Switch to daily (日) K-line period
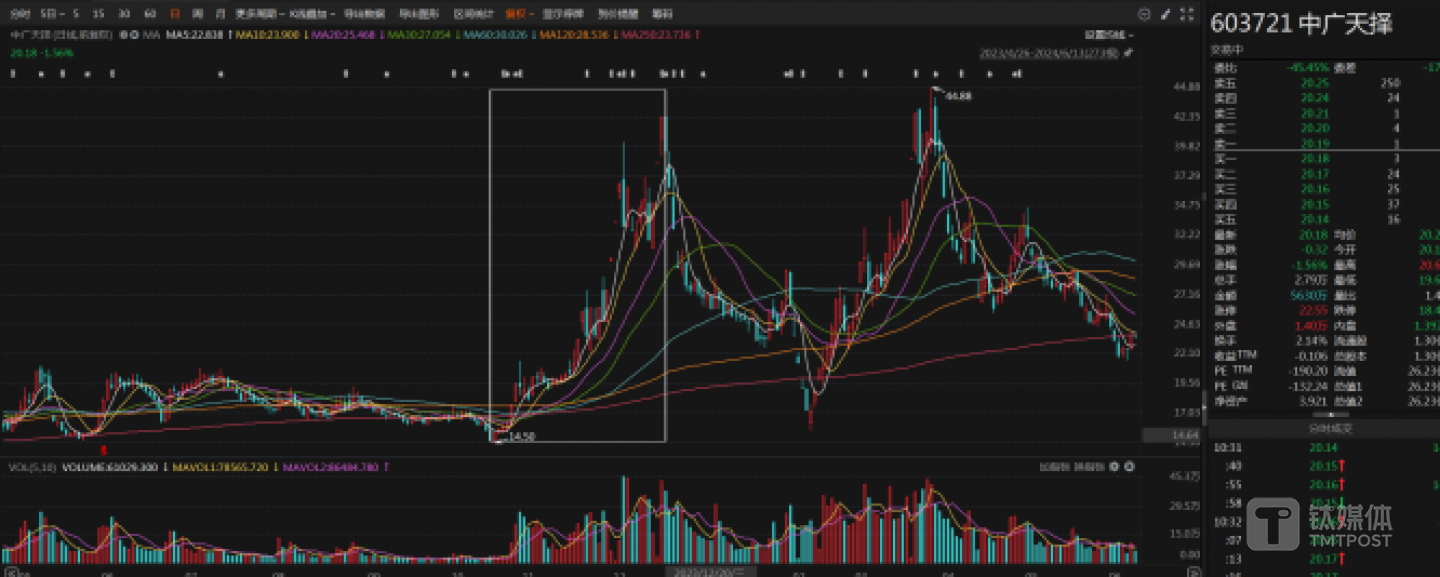 pos(175,14)
